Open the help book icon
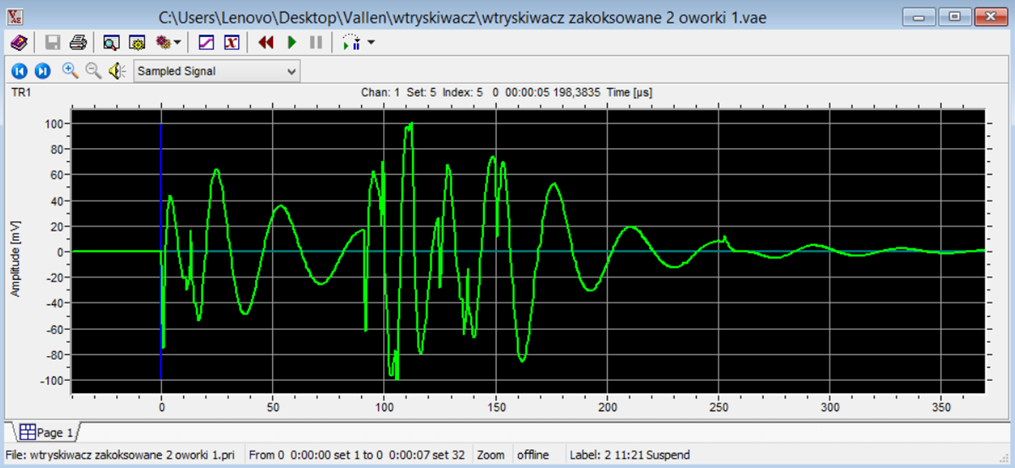1015x468 pixels. [19, 43]
